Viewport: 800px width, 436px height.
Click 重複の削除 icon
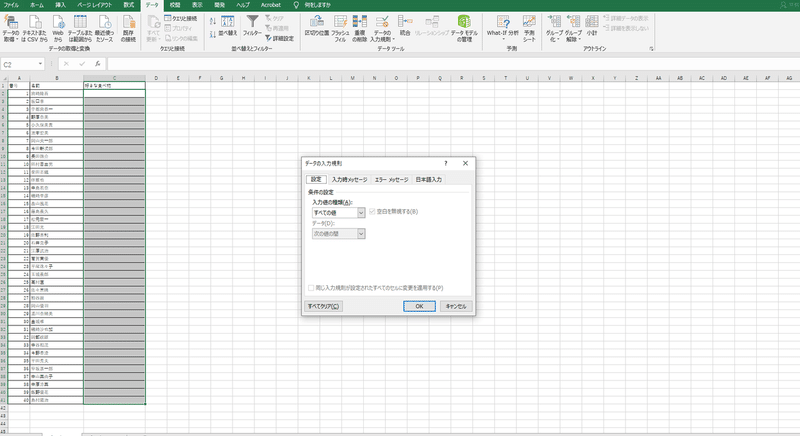click(x=360, y=29)
